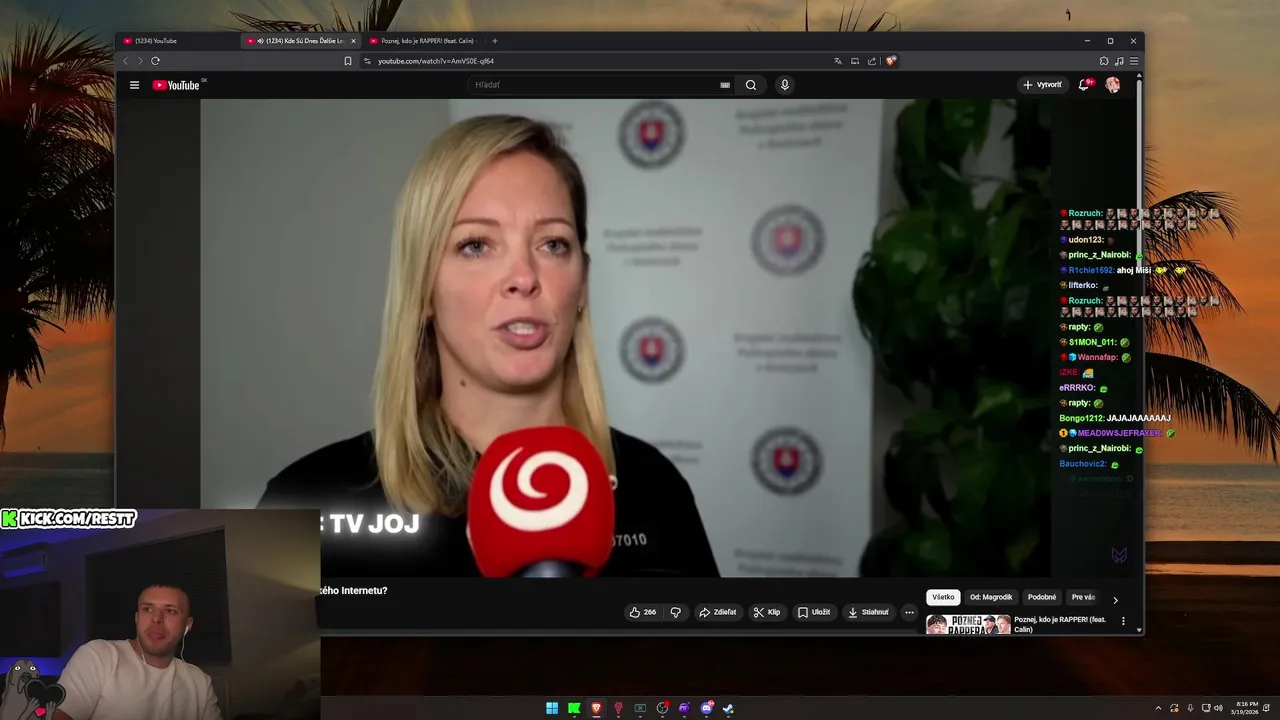Go back in browser
The image size is (1280, 720).
coord(126,61)
